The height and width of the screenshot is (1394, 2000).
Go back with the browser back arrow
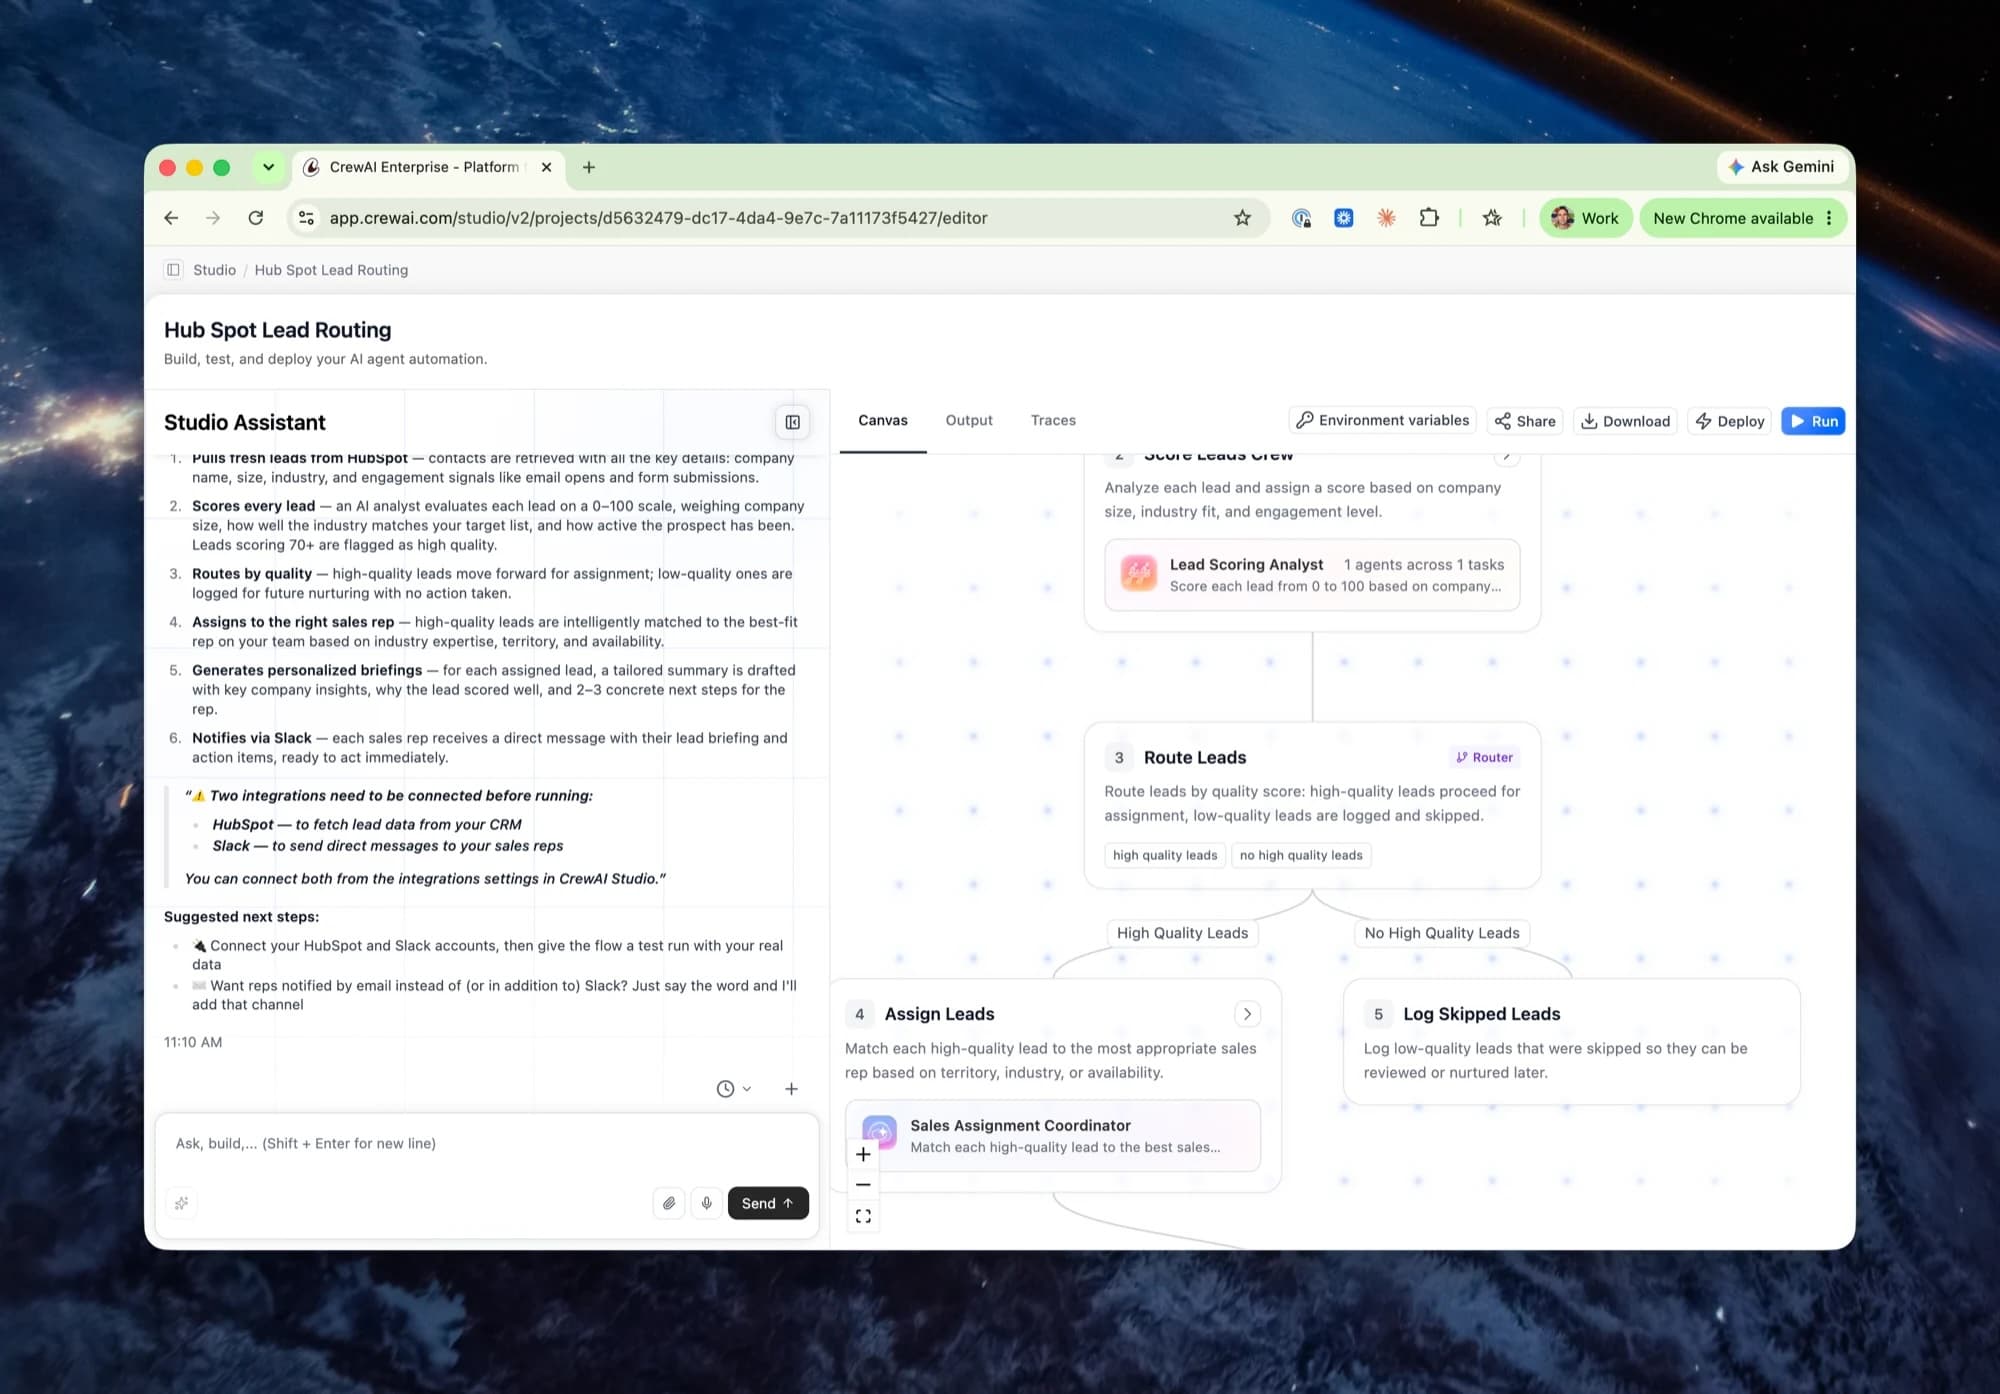click(171, 218)
